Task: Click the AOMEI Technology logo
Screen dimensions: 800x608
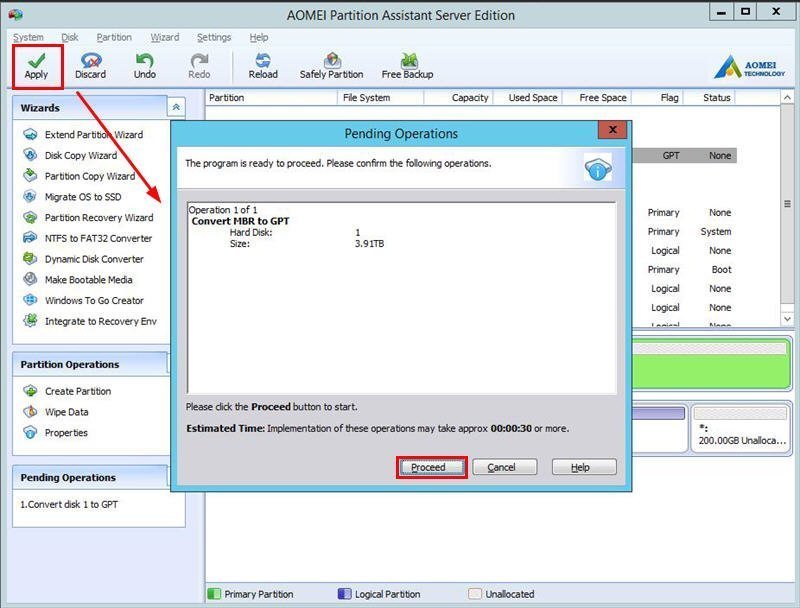Action: [749, 67]
